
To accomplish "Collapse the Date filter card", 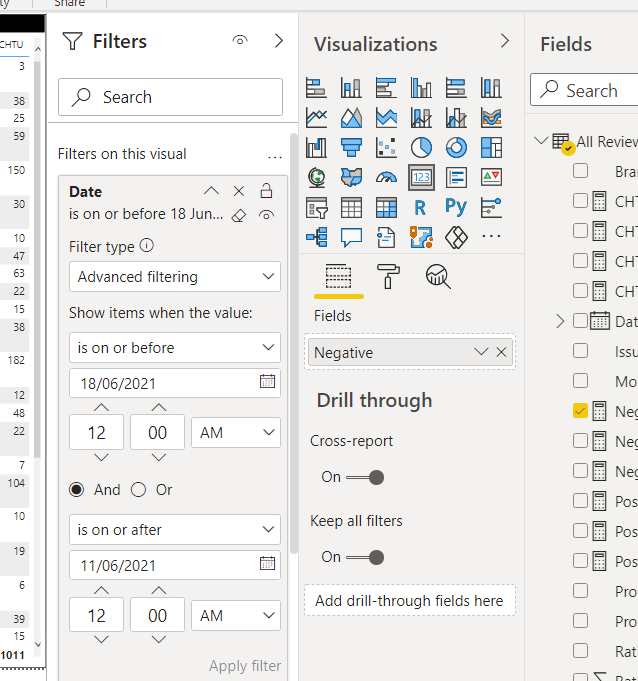I will pyautogui.click(x=212, y=191).
